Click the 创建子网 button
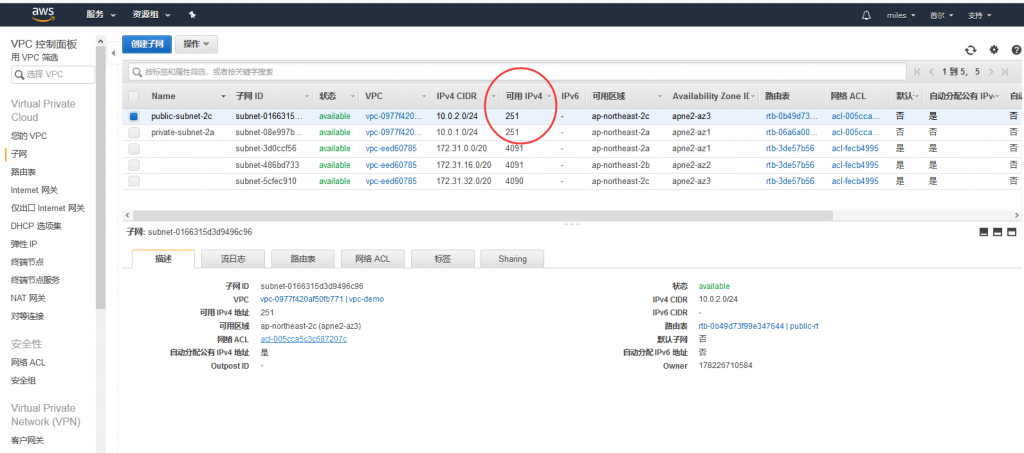This screenshot has width=1024, height=453. pos(146,44)
